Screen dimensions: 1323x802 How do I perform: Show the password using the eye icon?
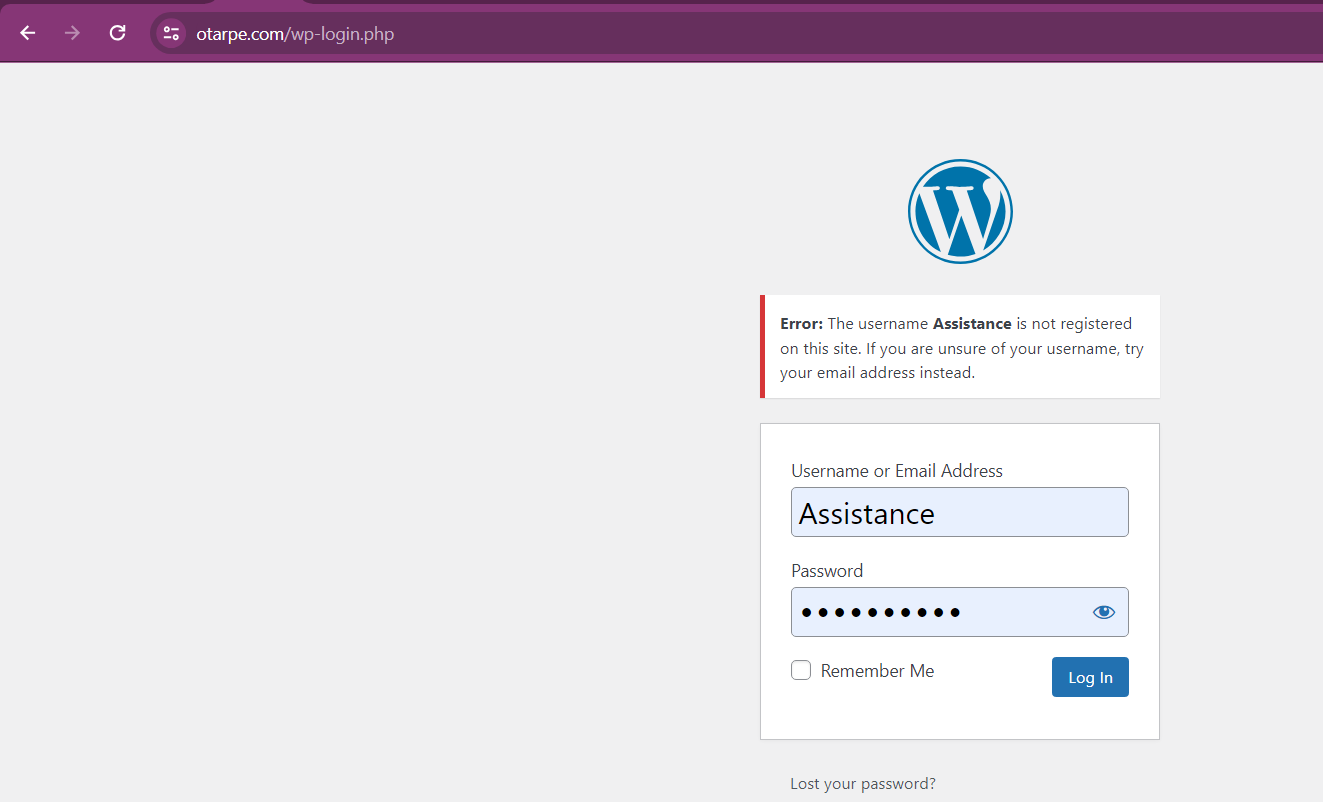point(1103,612)
